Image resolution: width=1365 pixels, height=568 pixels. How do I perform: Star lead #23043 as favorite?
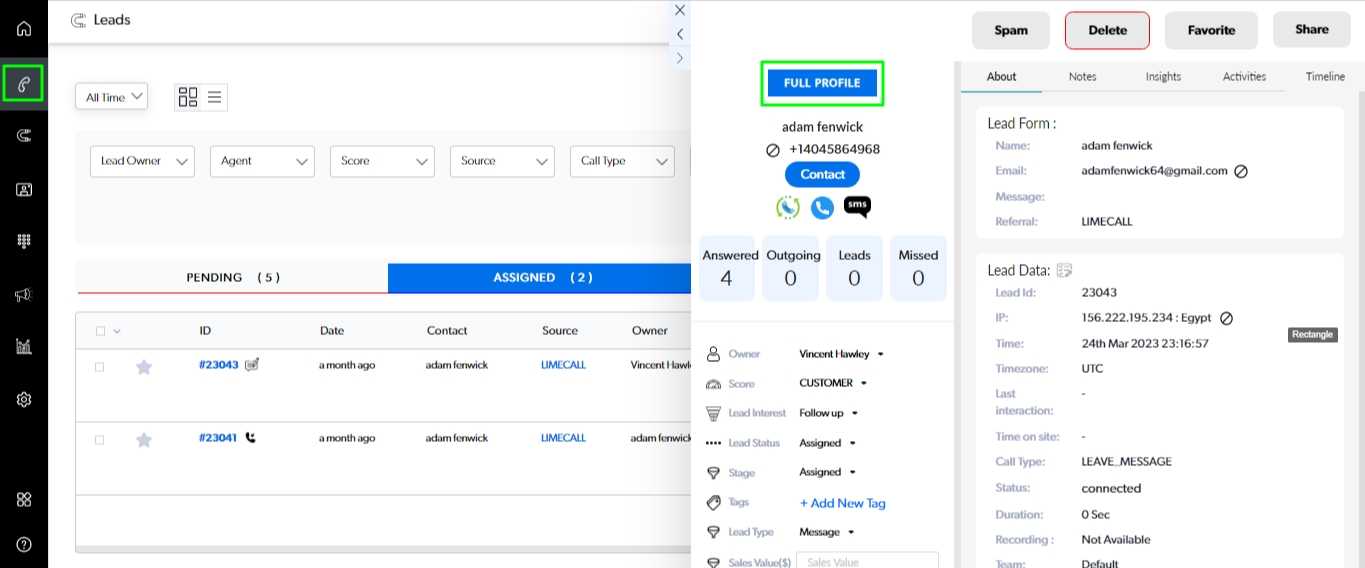click(x=144, y=367)
